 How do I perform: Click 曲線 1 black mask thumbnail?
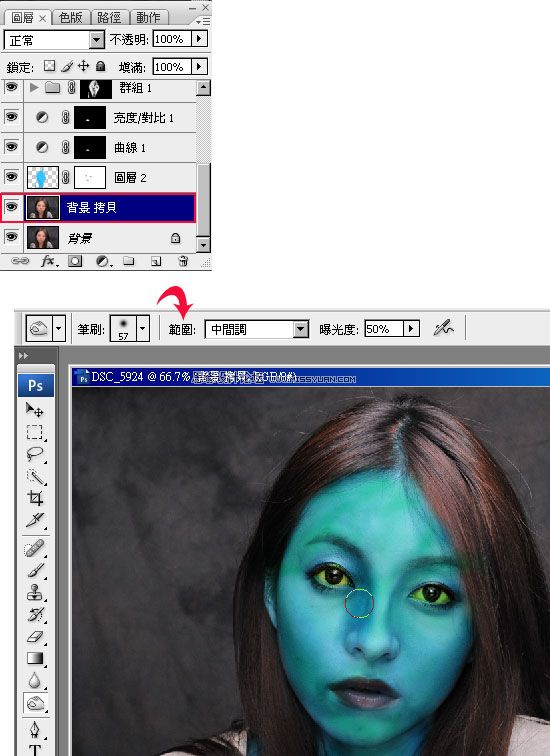point(90,148)
